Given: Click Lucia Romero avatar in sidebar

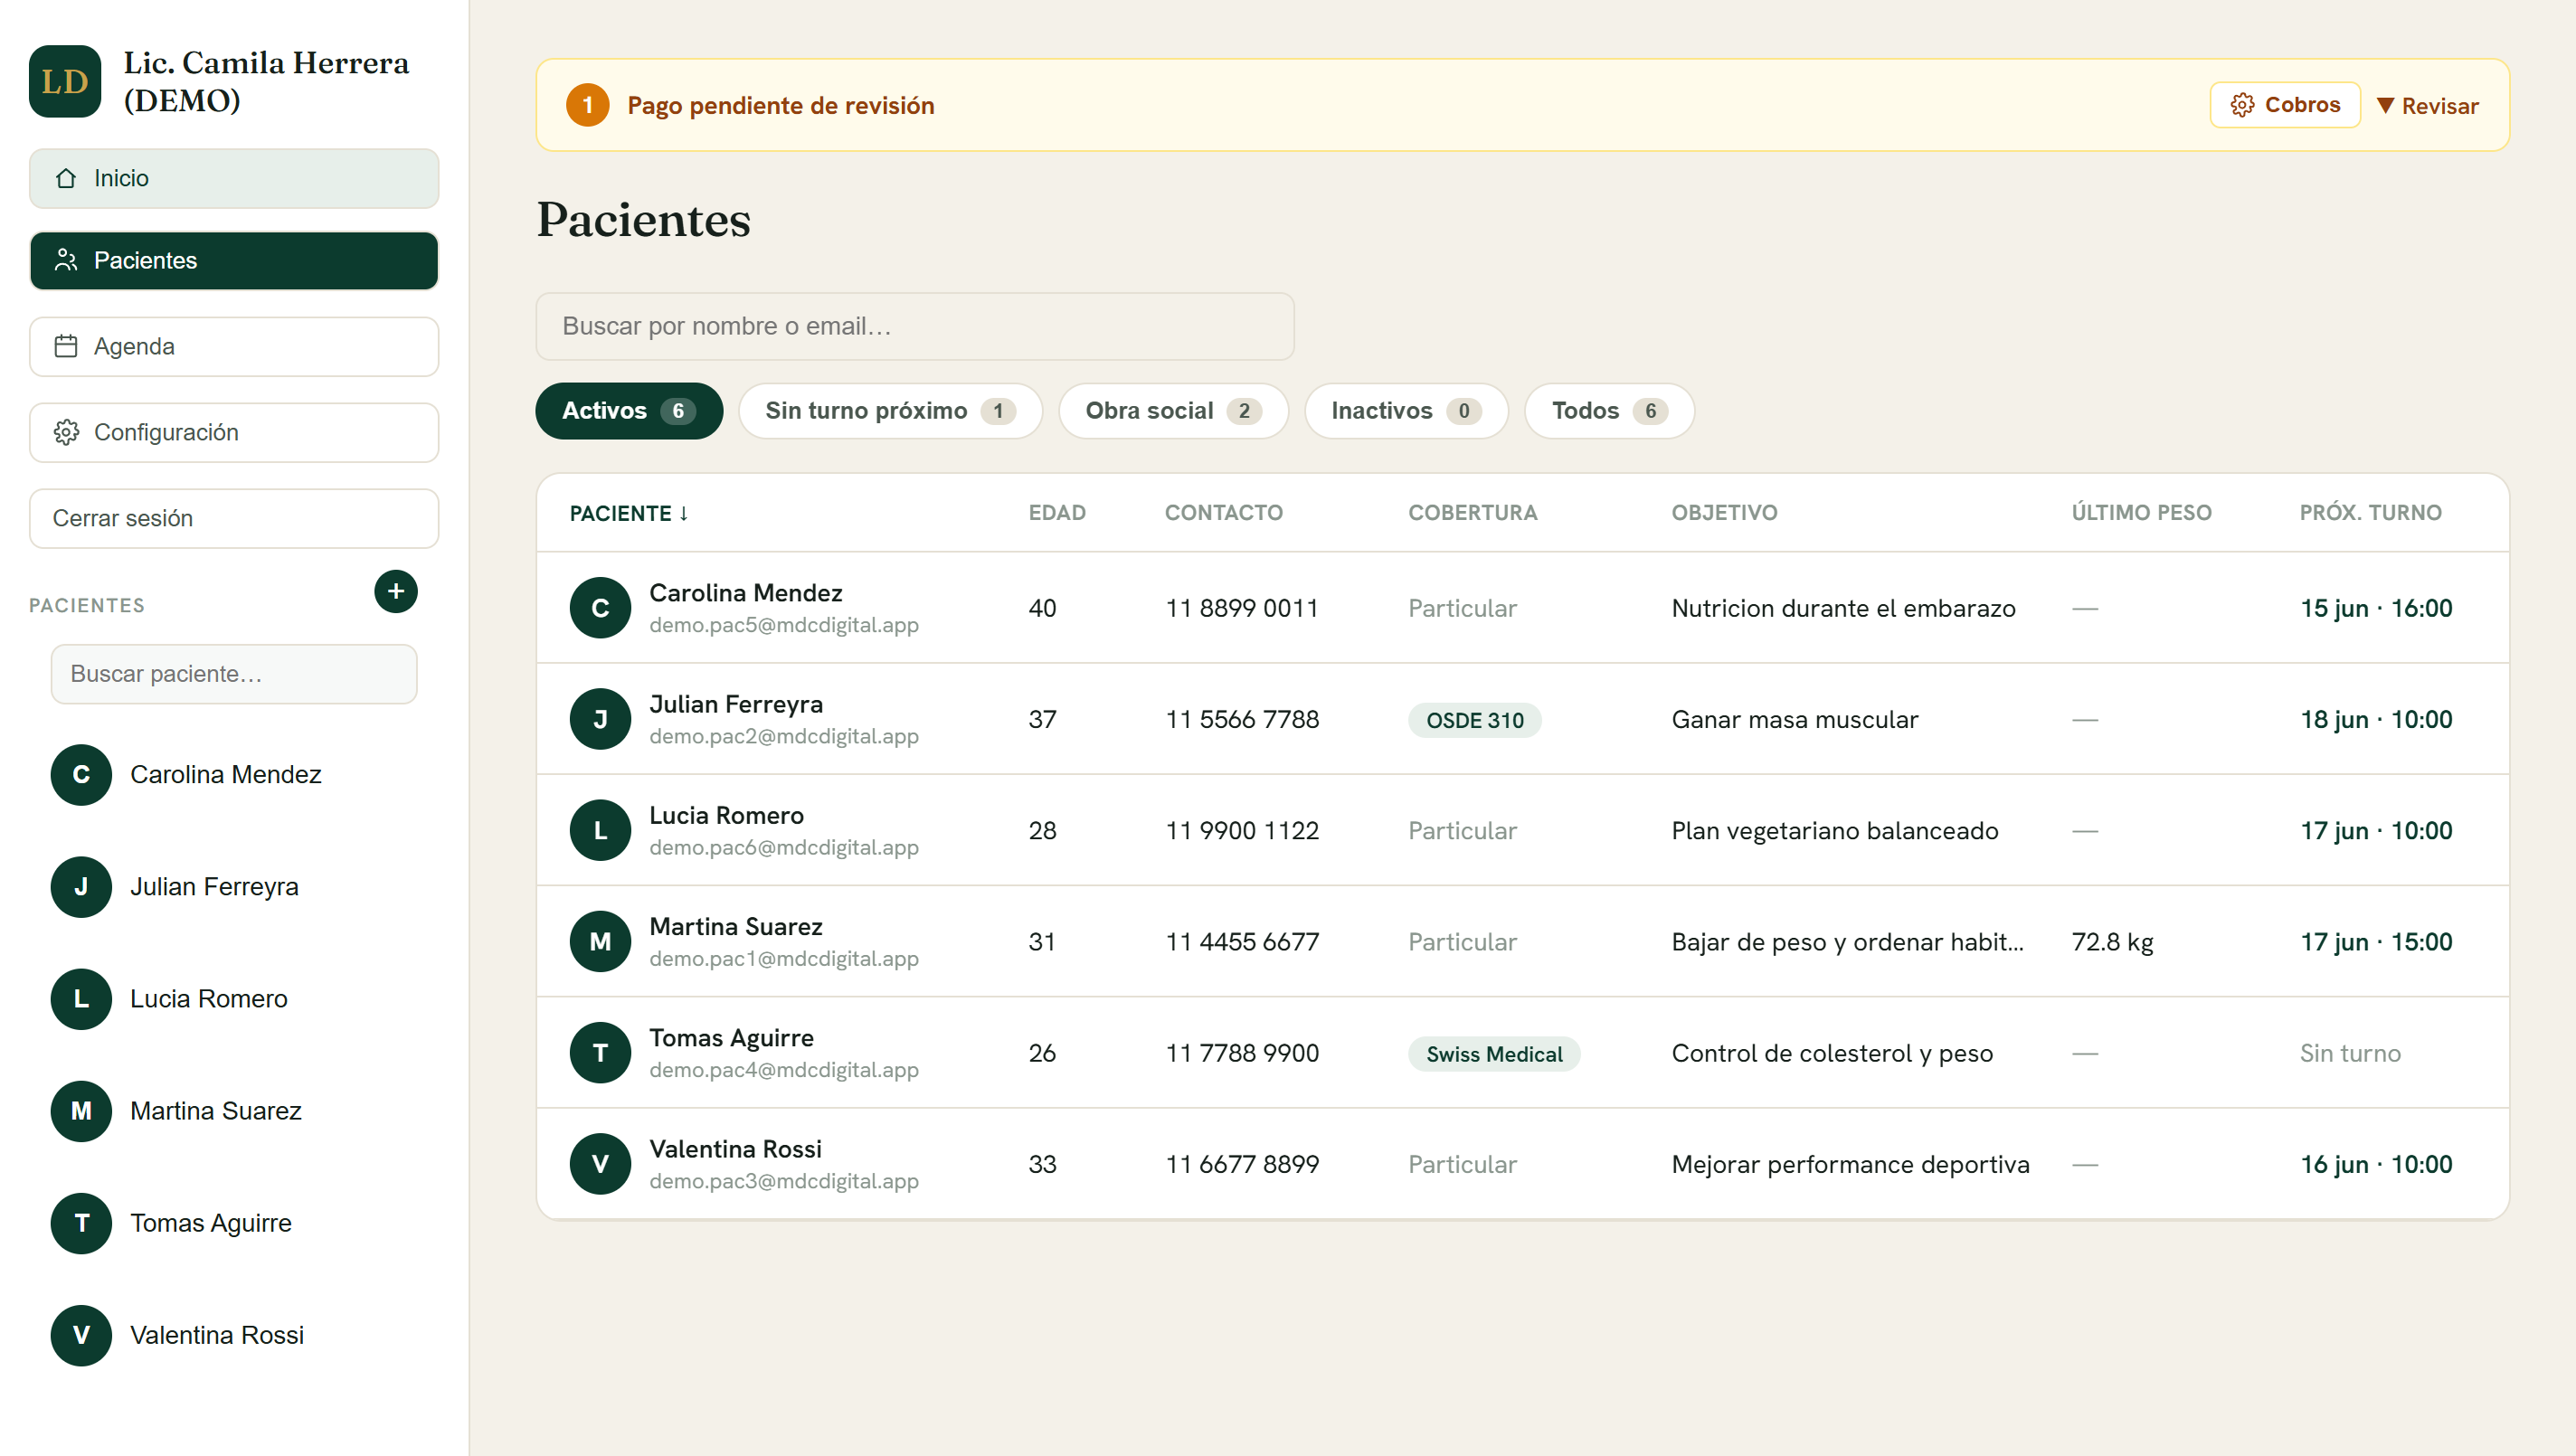Looking at the screenshot, I should pos(81,998).
